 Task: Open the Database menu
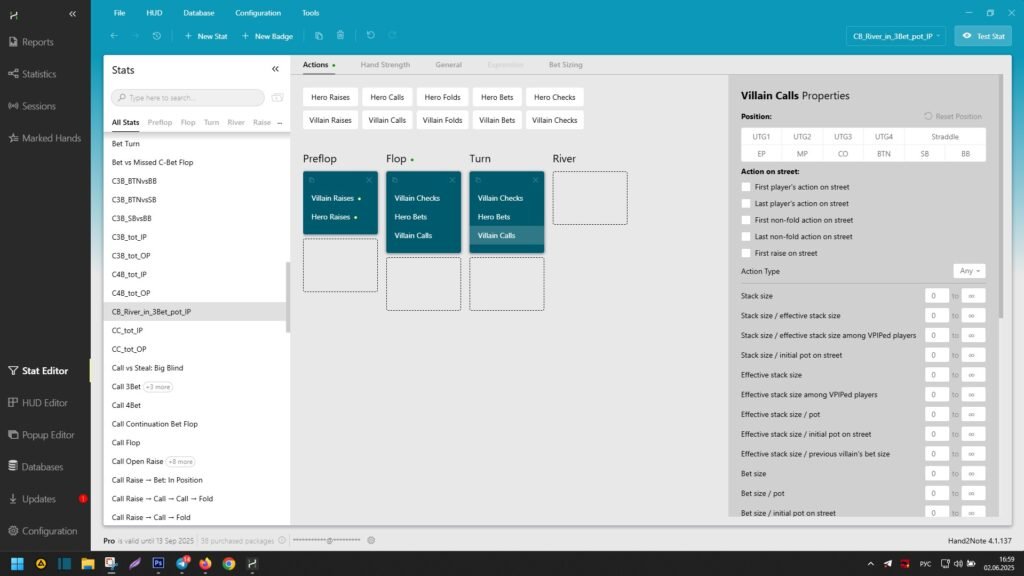pyautogui.click(x=198, y=13)
